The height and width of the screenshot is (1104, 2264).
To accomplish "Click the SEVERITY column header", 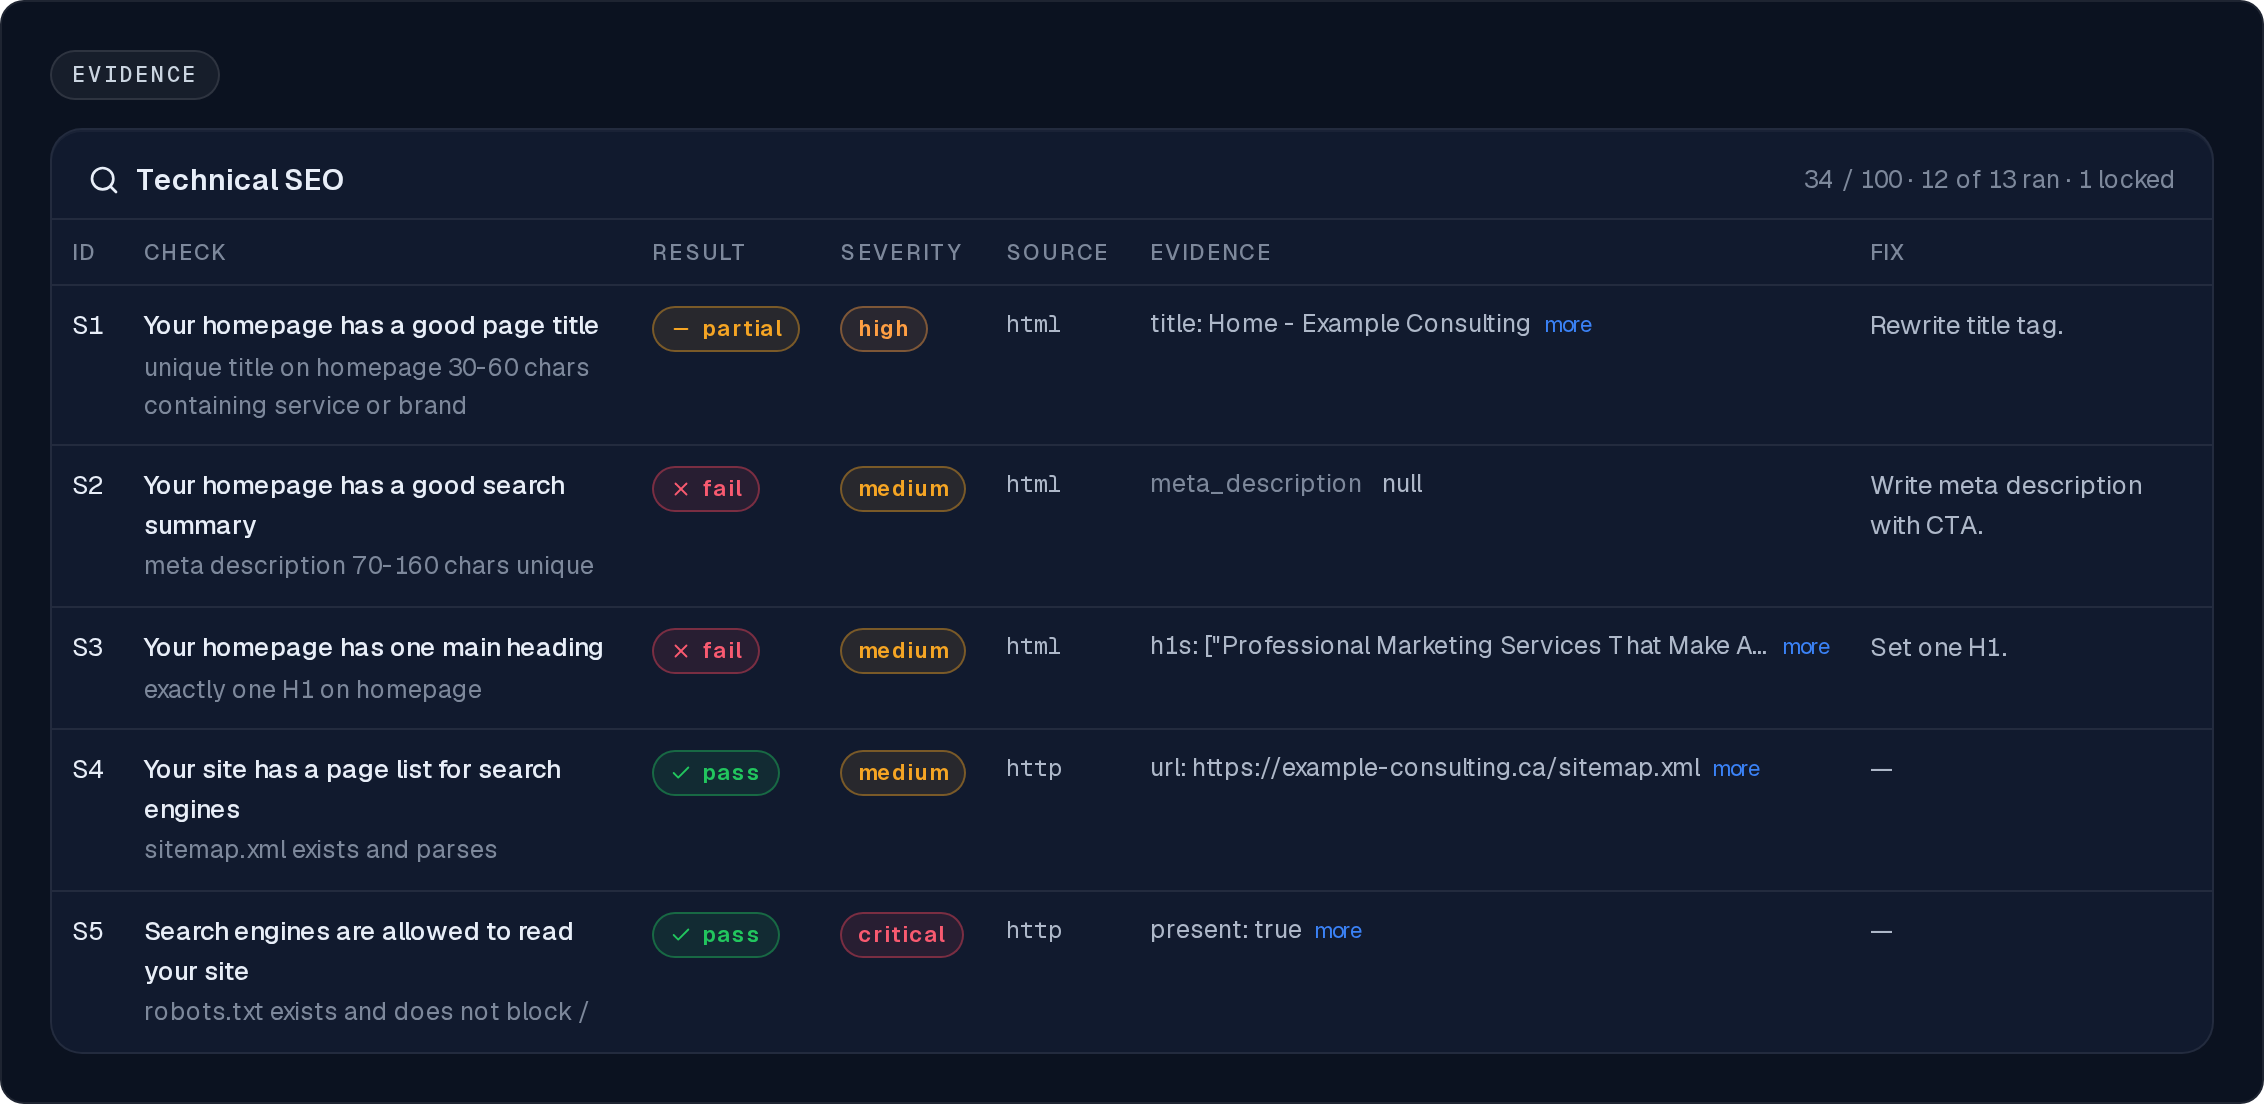I will (901, 253).
